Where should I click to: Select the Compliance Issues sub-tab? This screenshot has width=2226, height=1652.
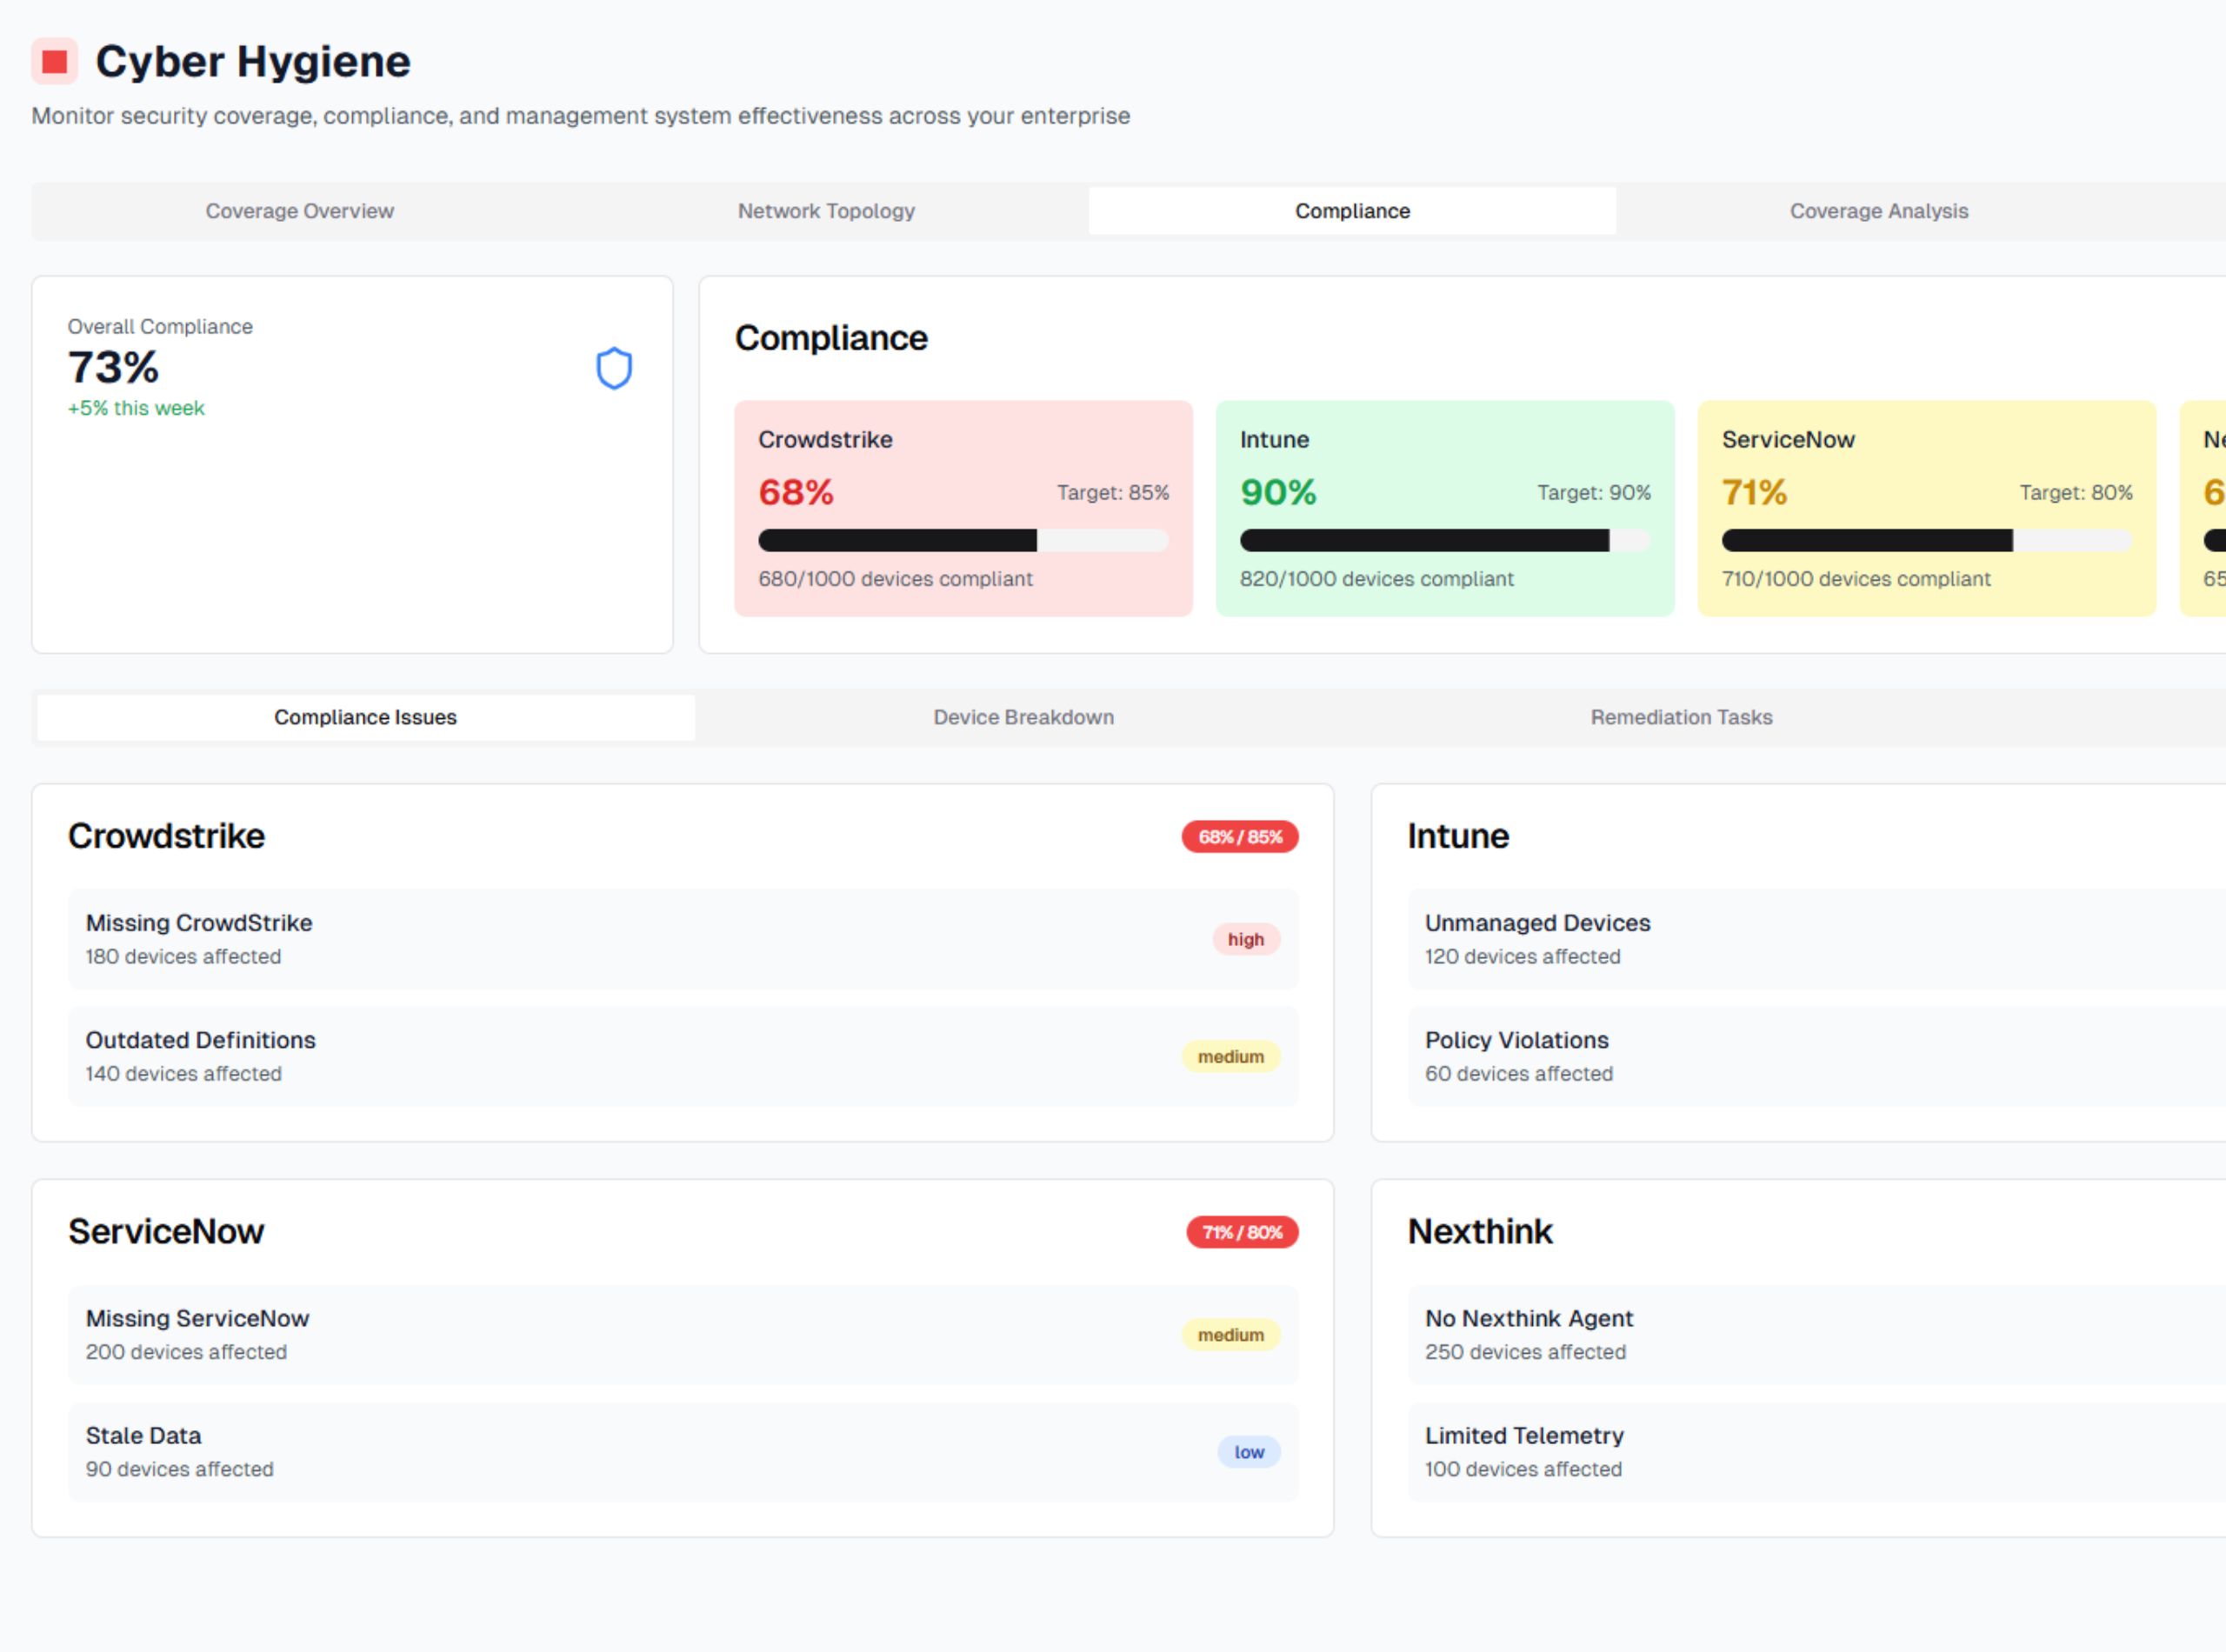pyautogui.click(x=365, y=717)
